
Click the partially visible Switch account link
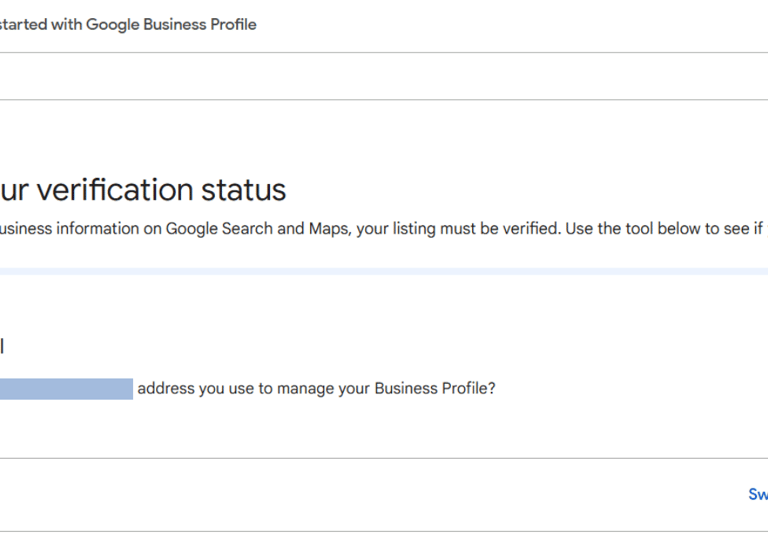757,494
